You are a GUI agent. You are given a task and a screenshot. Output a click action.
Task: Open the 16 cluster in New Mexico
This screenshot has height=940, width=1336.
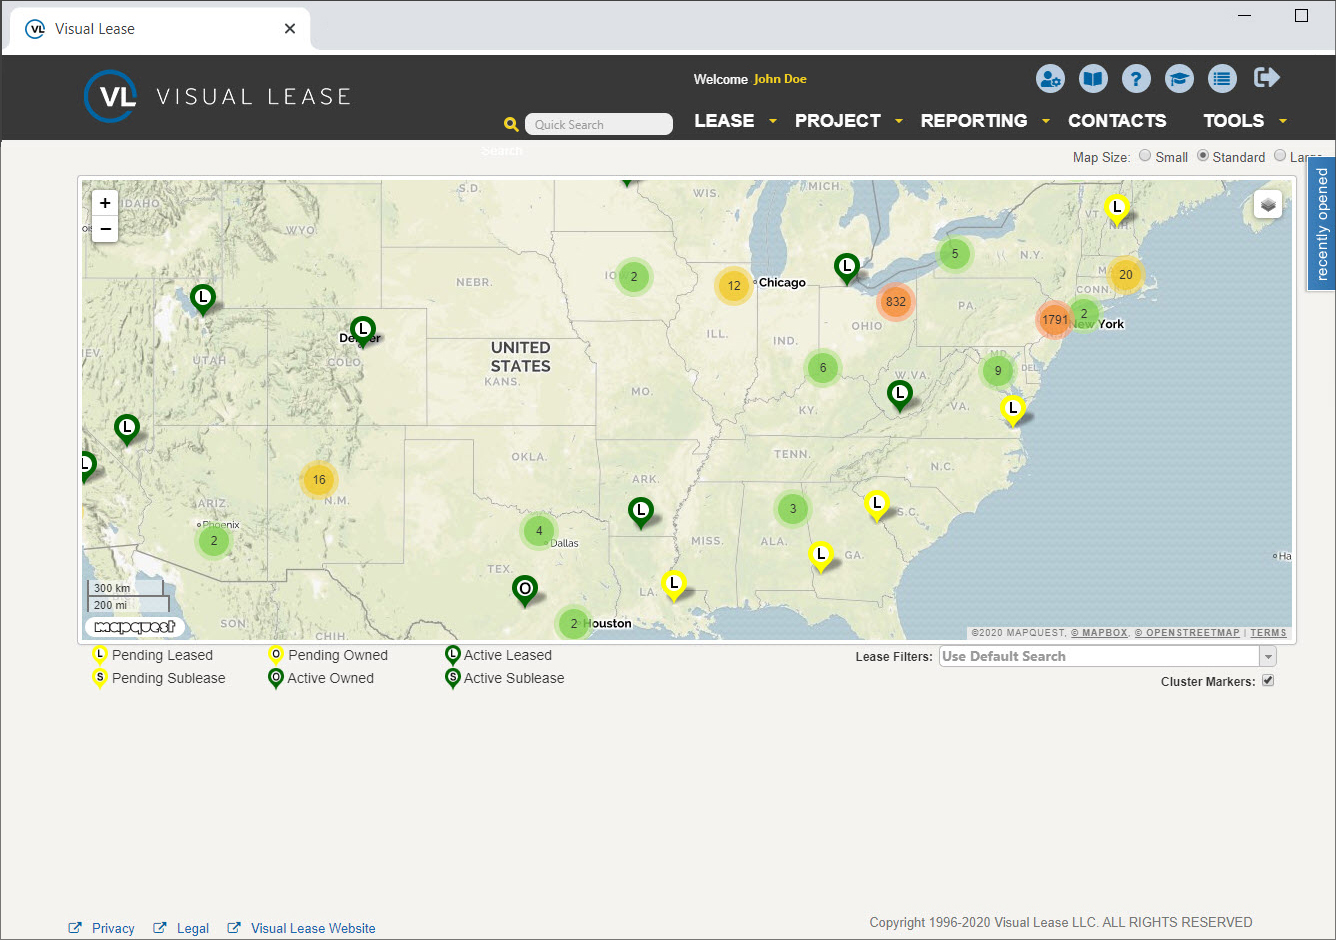(x=319, y=480)
